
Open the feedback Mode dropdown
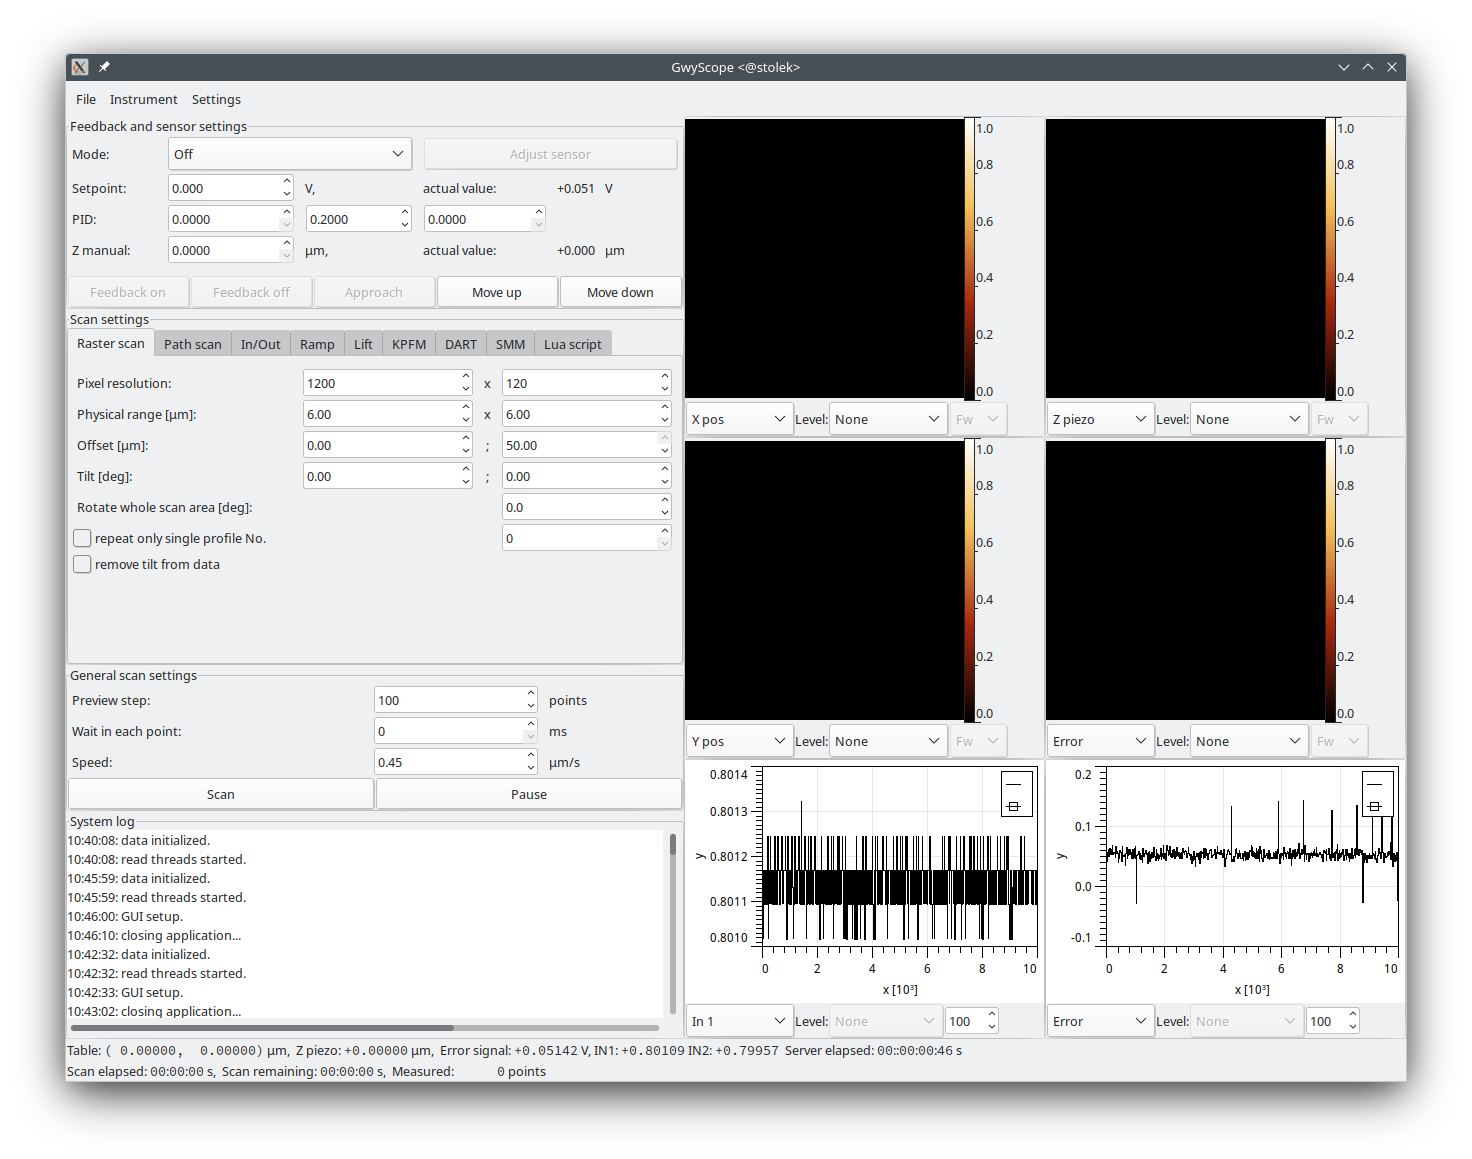[x=289, y=154]
